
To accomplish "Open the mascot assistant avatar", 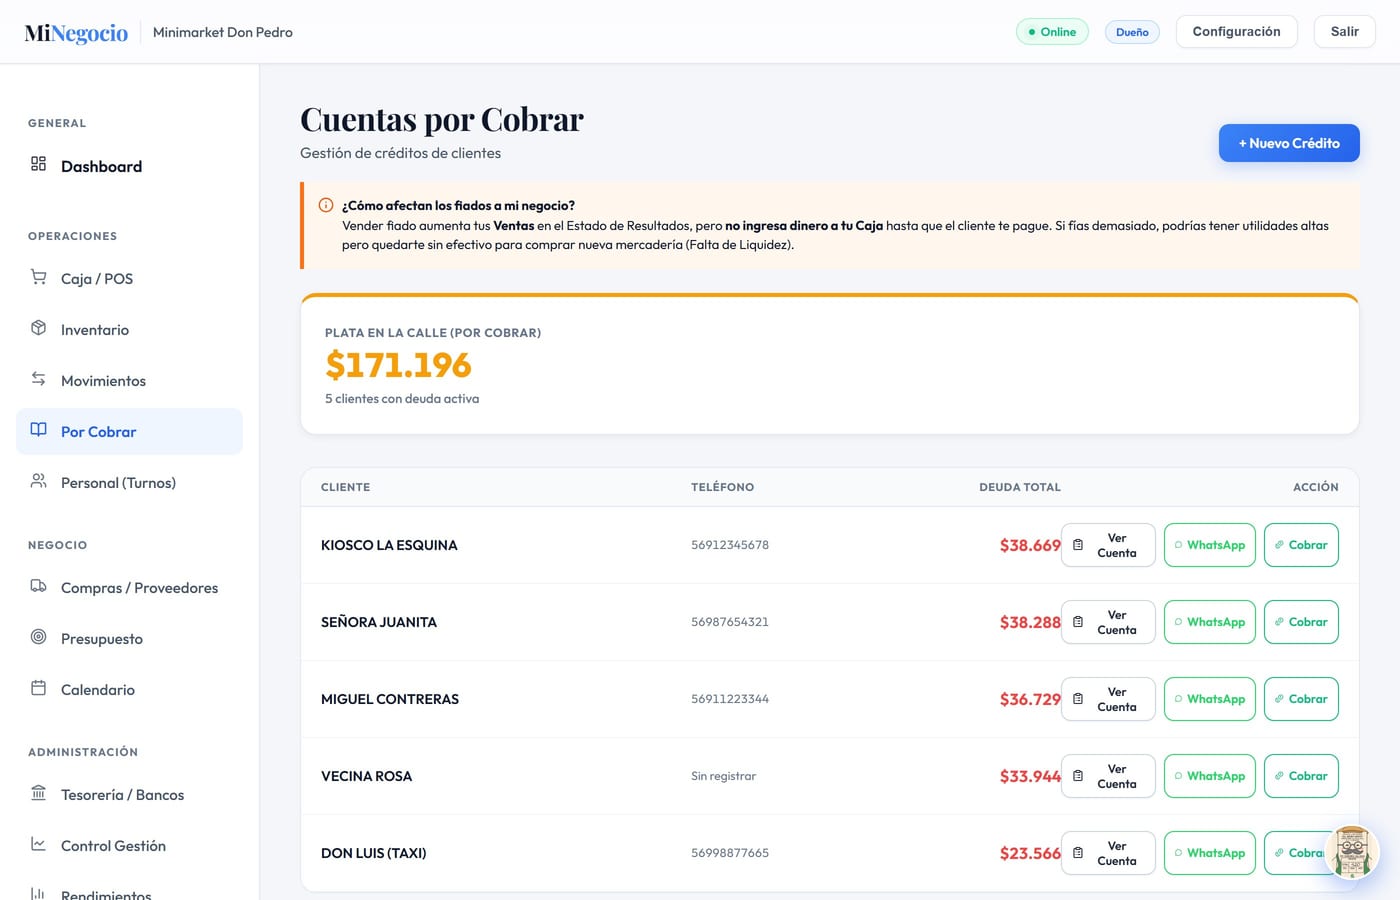I will (x=1352, y=852).
